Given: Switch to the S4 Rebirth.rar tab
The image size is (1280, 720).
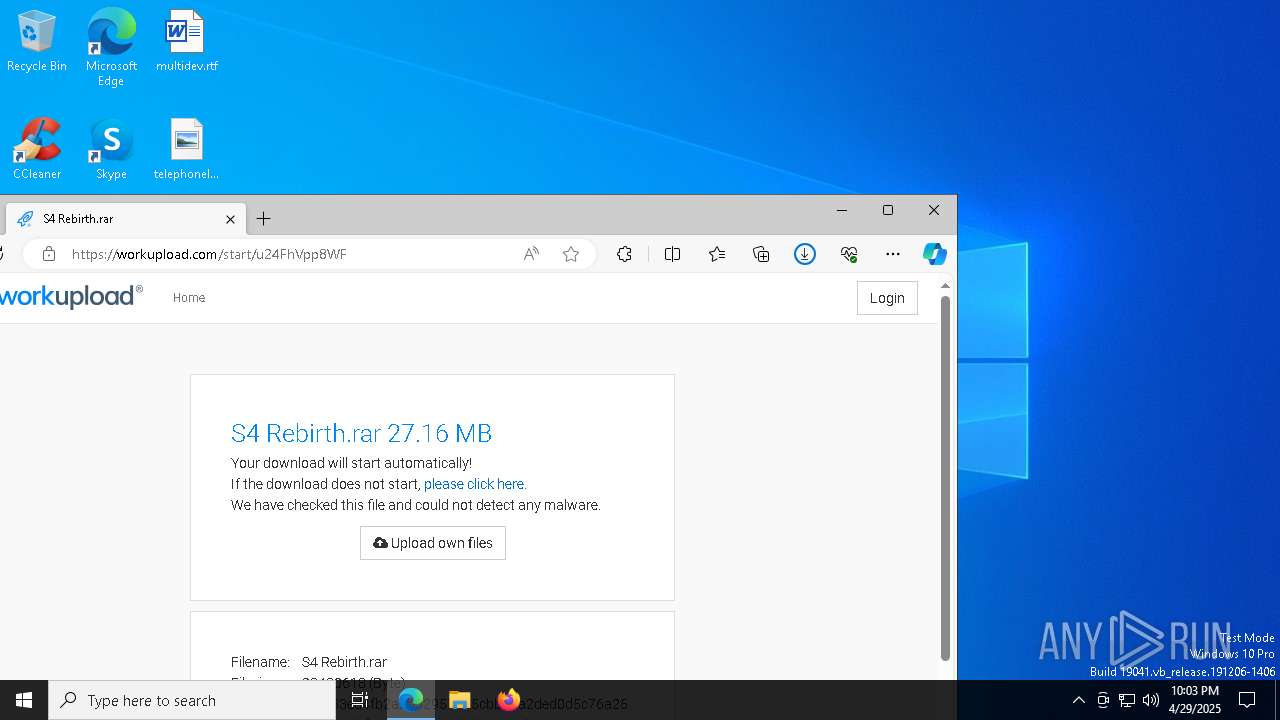Looking at the screenshot, I should coord(125,219).
